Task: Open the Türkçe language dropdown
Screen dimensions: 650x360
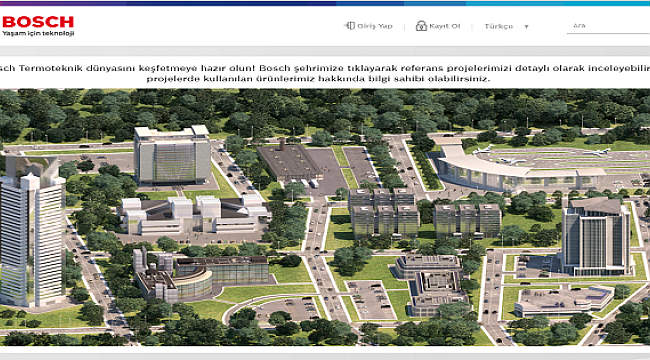Action: click(x=507, y=26)
